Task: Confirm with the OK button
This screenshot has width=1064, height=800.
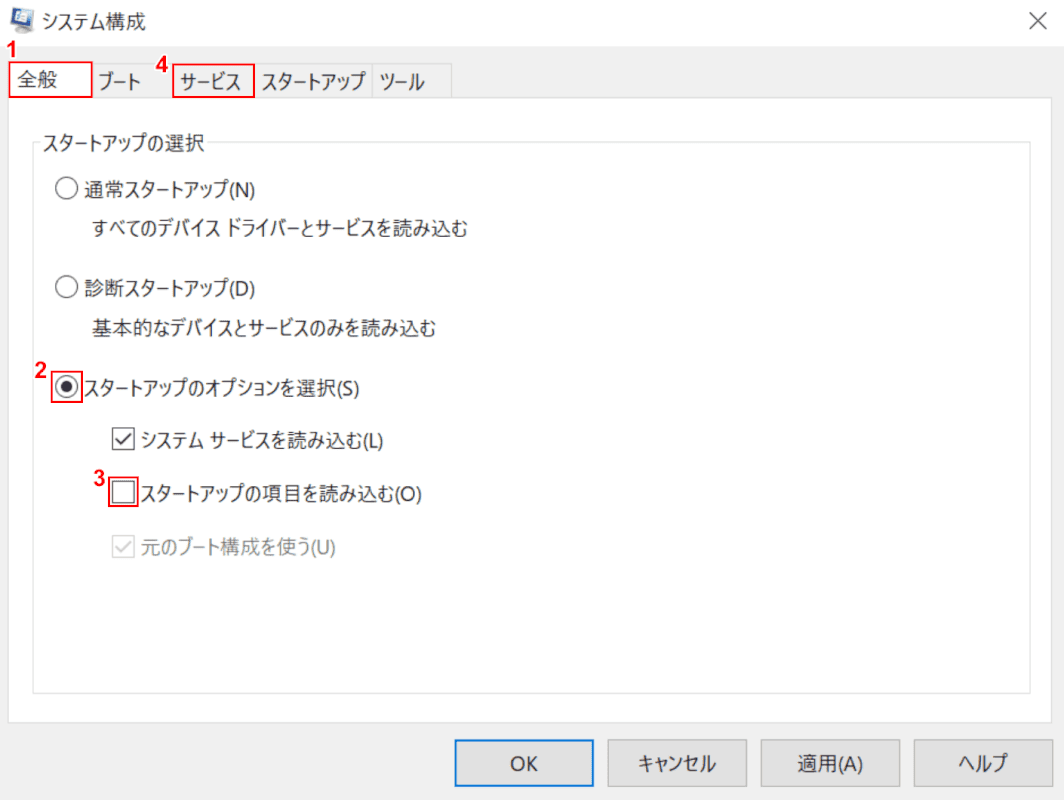Action: [524, 763]
